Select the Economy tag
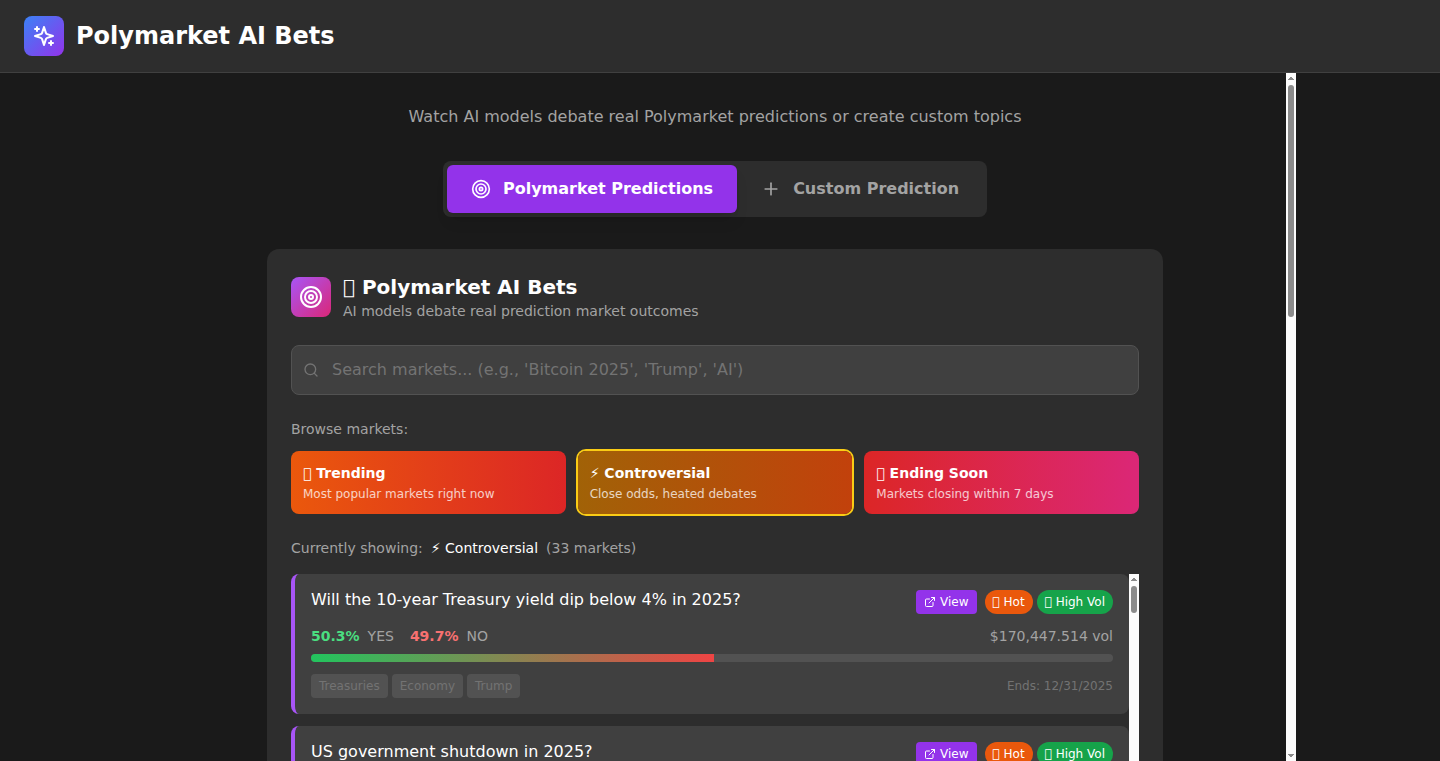Viewport: 1440px width, 761px height. 427,686
